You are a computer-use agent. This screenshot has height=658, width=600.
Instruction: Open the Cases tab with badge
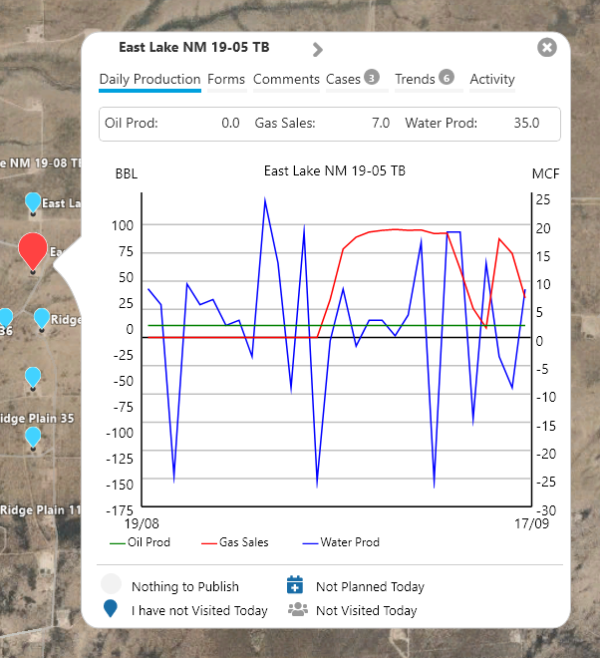[353, 78]
